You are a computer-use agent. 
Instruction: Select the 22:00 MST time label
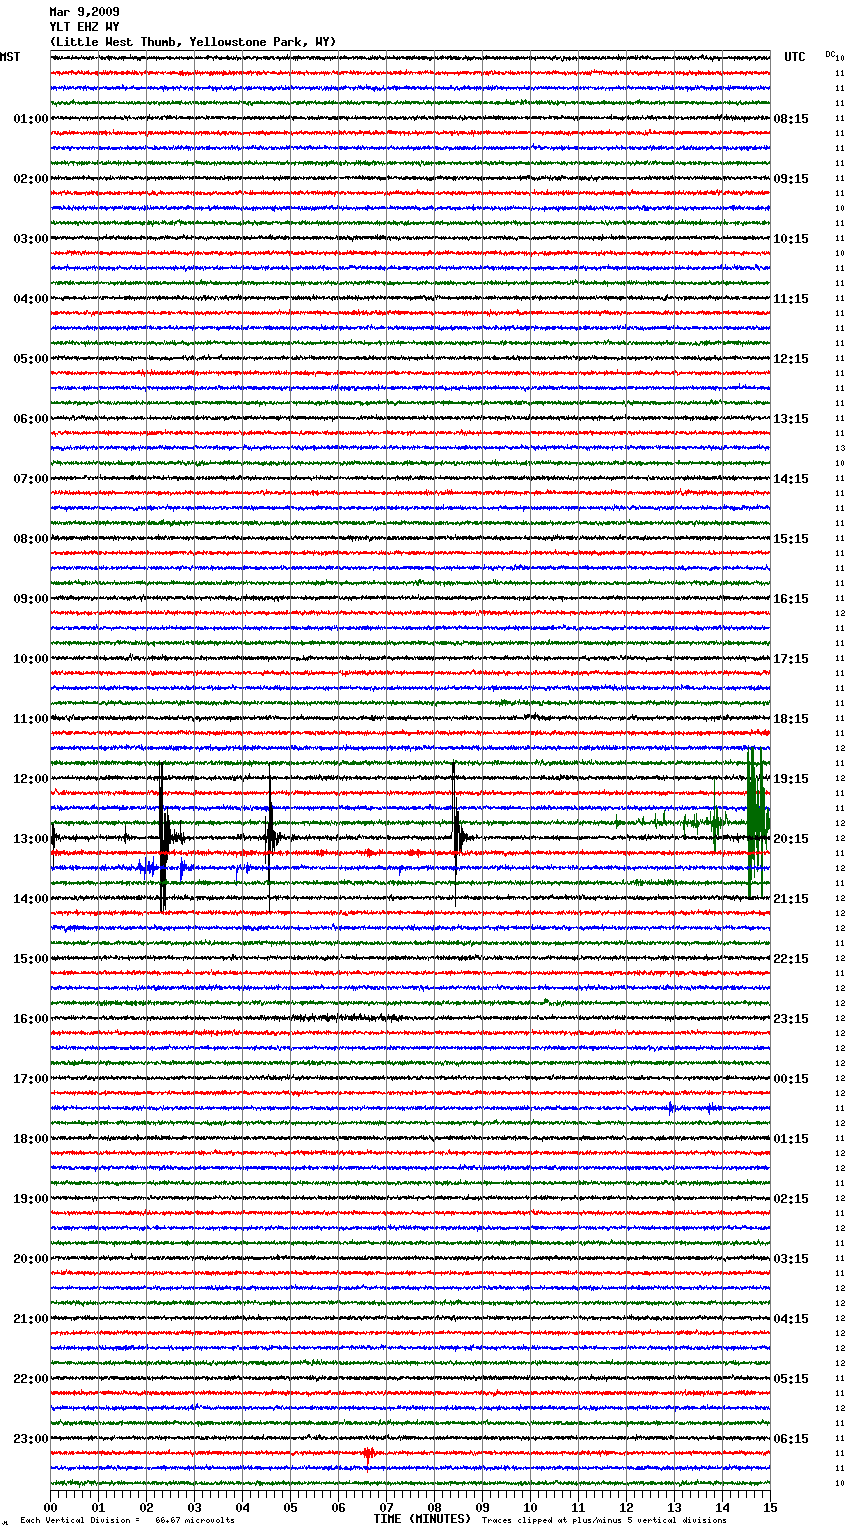pyautogui.click(x=31, y=1379)
